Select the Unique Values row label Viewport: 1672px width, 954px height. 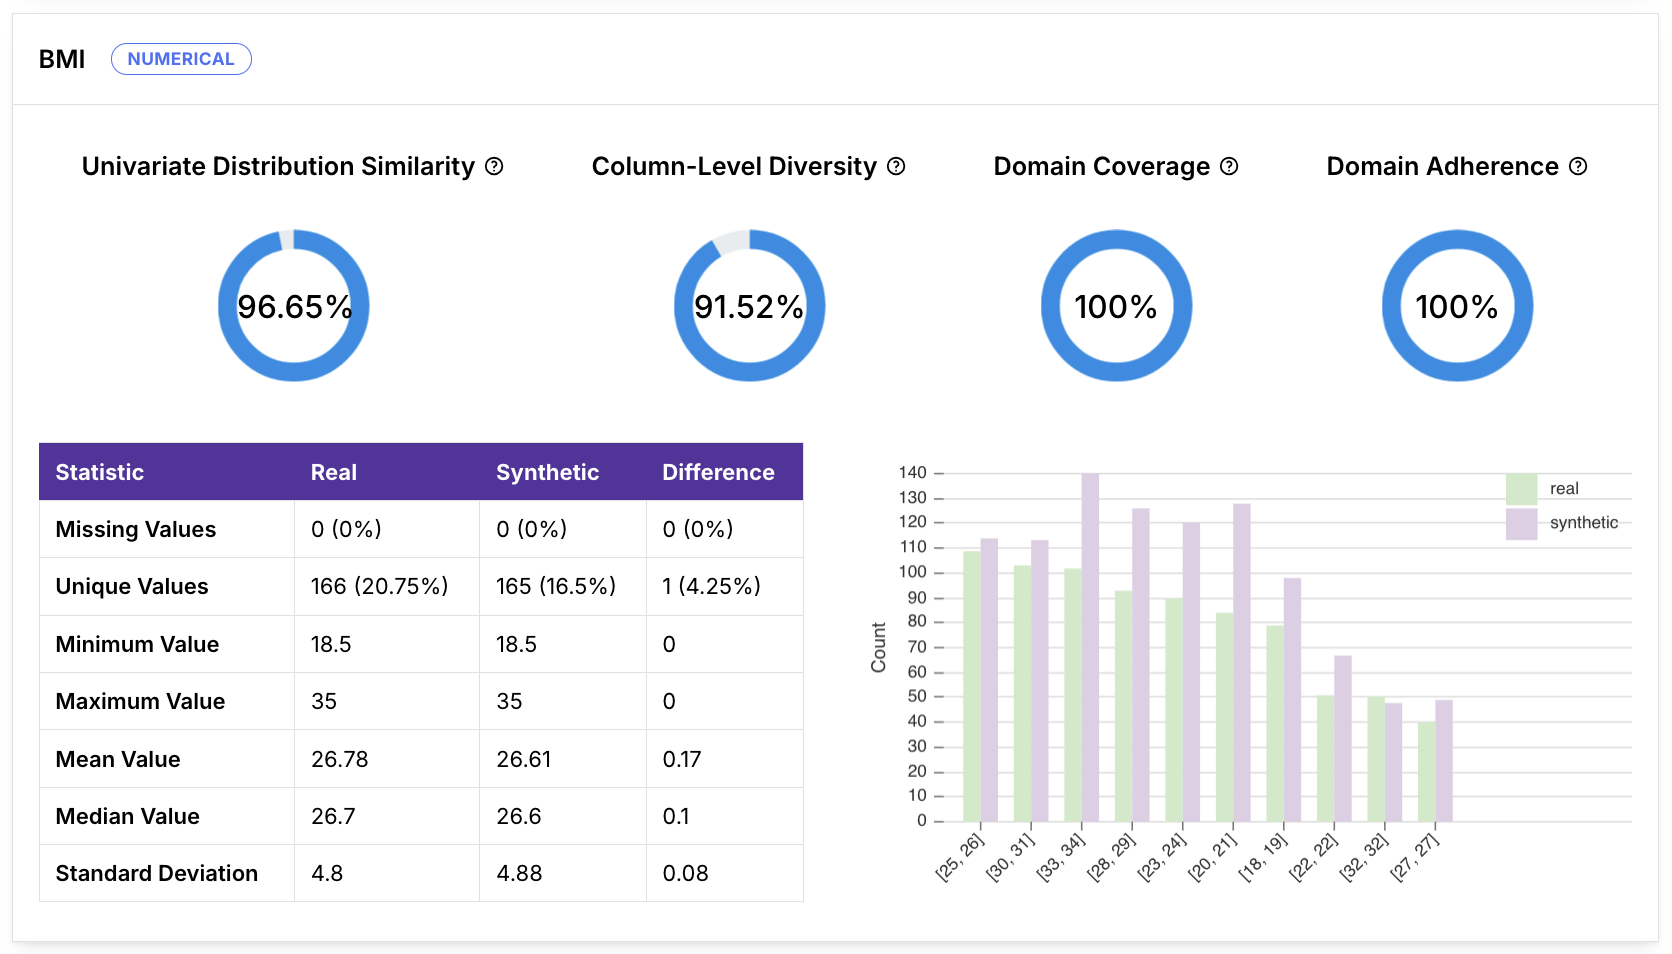(132, 586)
